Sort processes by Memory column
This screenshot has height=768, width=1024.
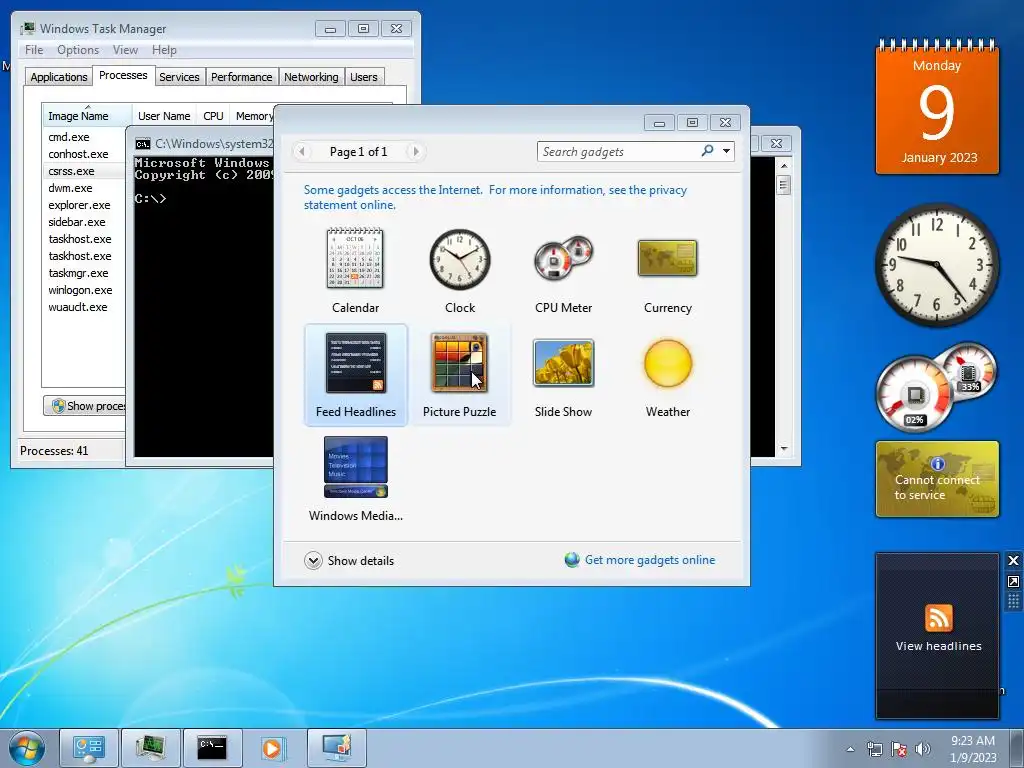(253, 116)
